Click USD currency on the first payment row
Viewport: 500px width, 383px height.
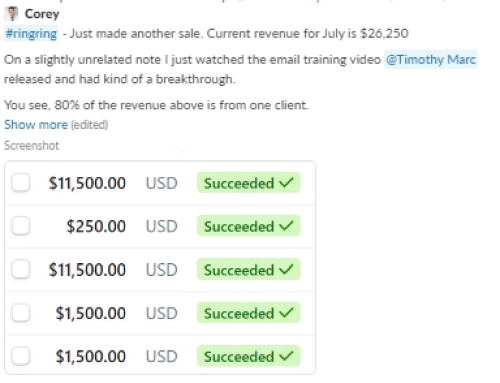pos(162,183)
